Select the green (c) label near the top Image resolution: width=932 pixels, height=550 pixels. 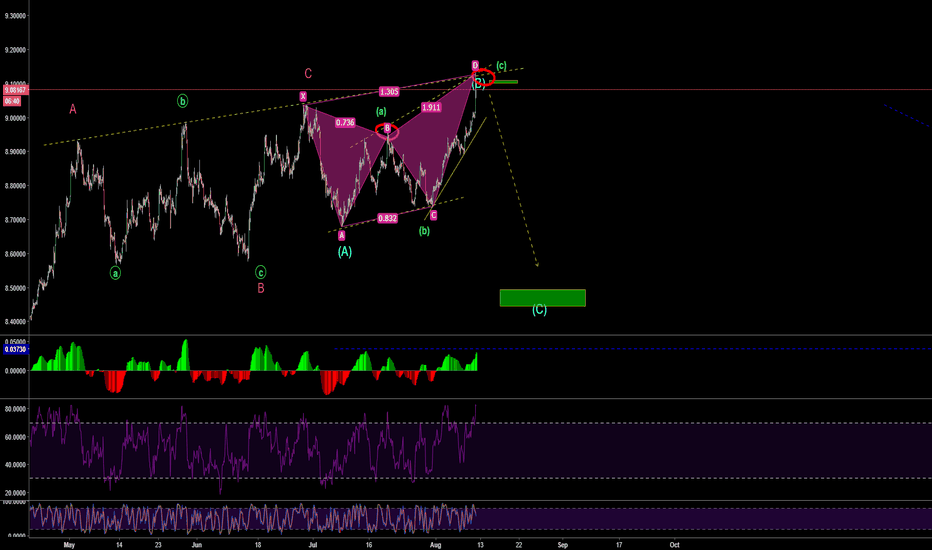point(501,65)
